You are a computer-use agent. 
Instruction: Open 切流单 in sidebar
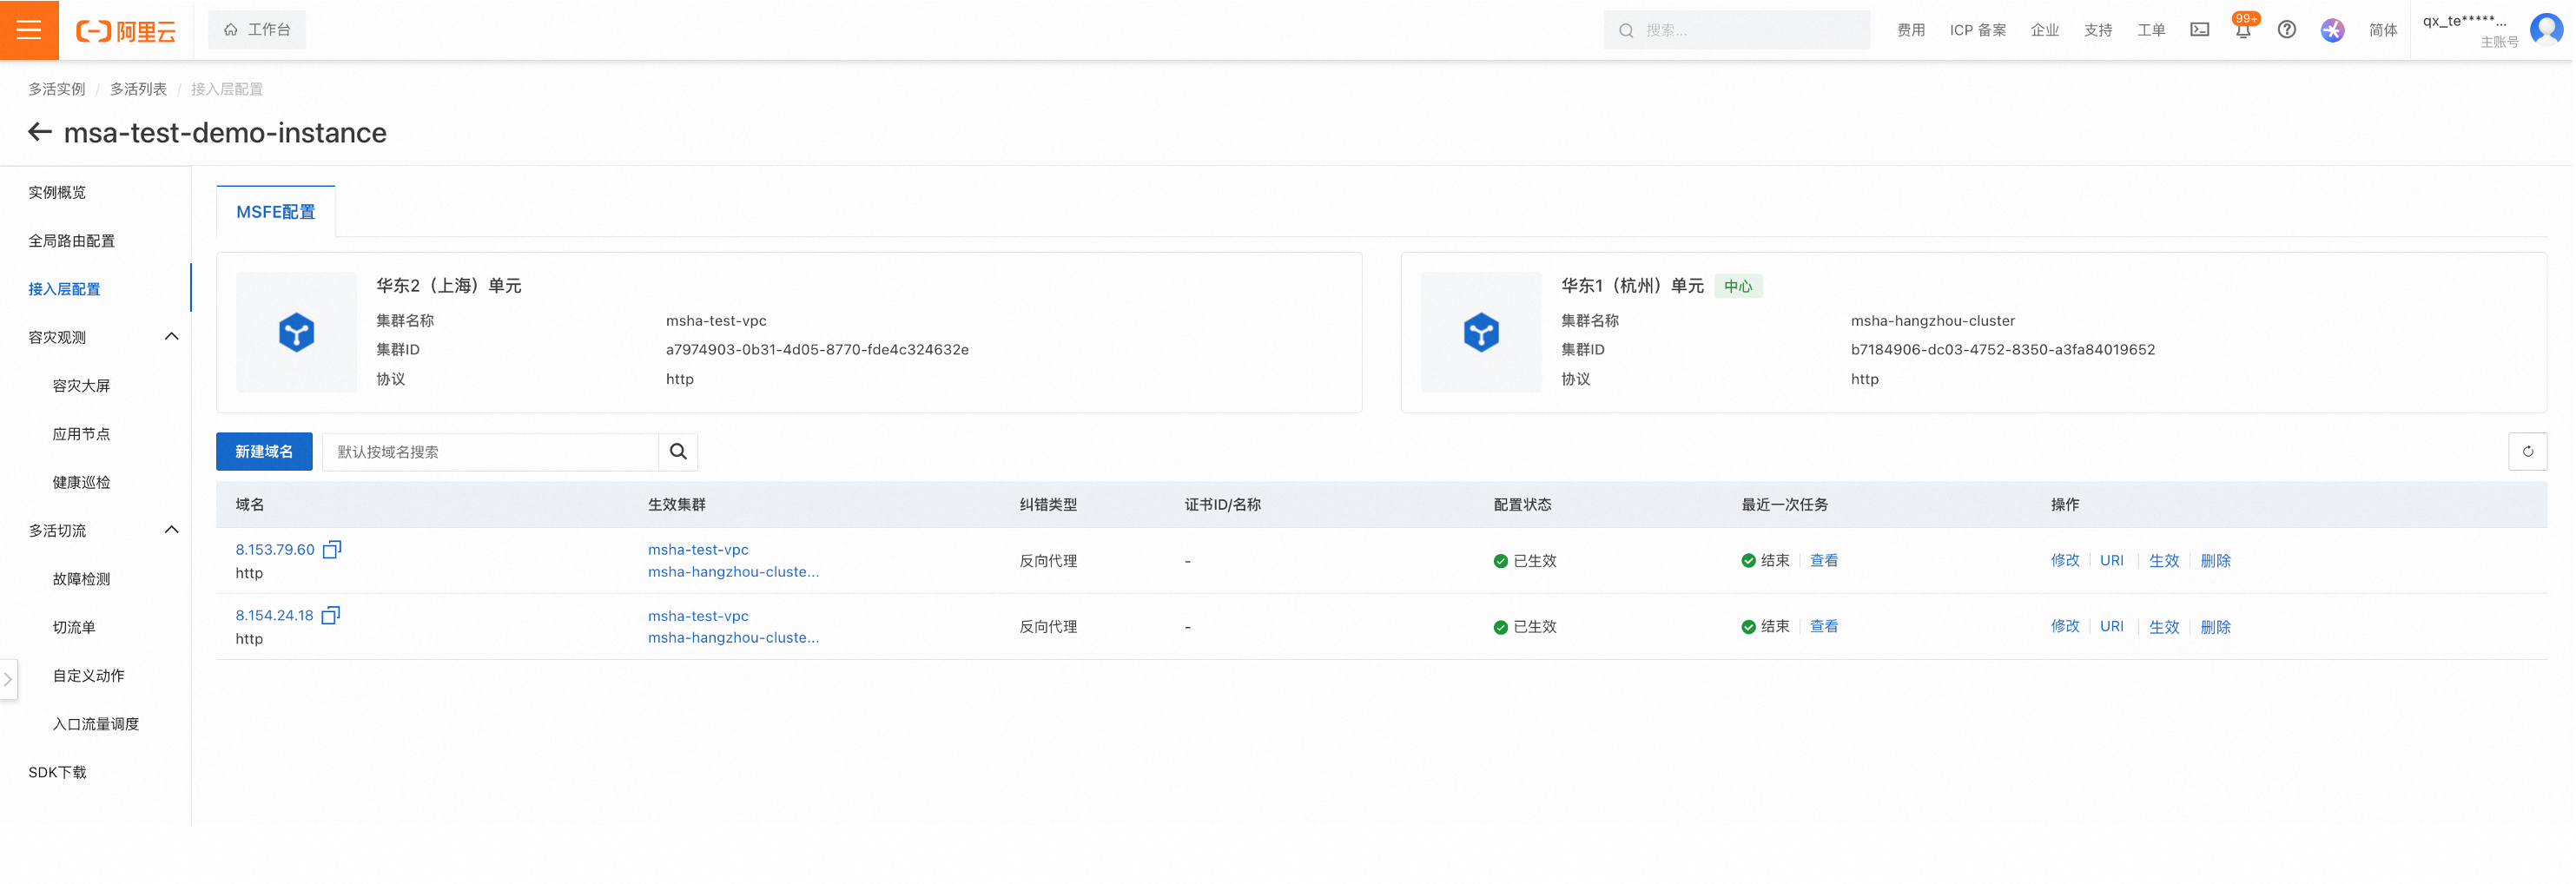74,627
